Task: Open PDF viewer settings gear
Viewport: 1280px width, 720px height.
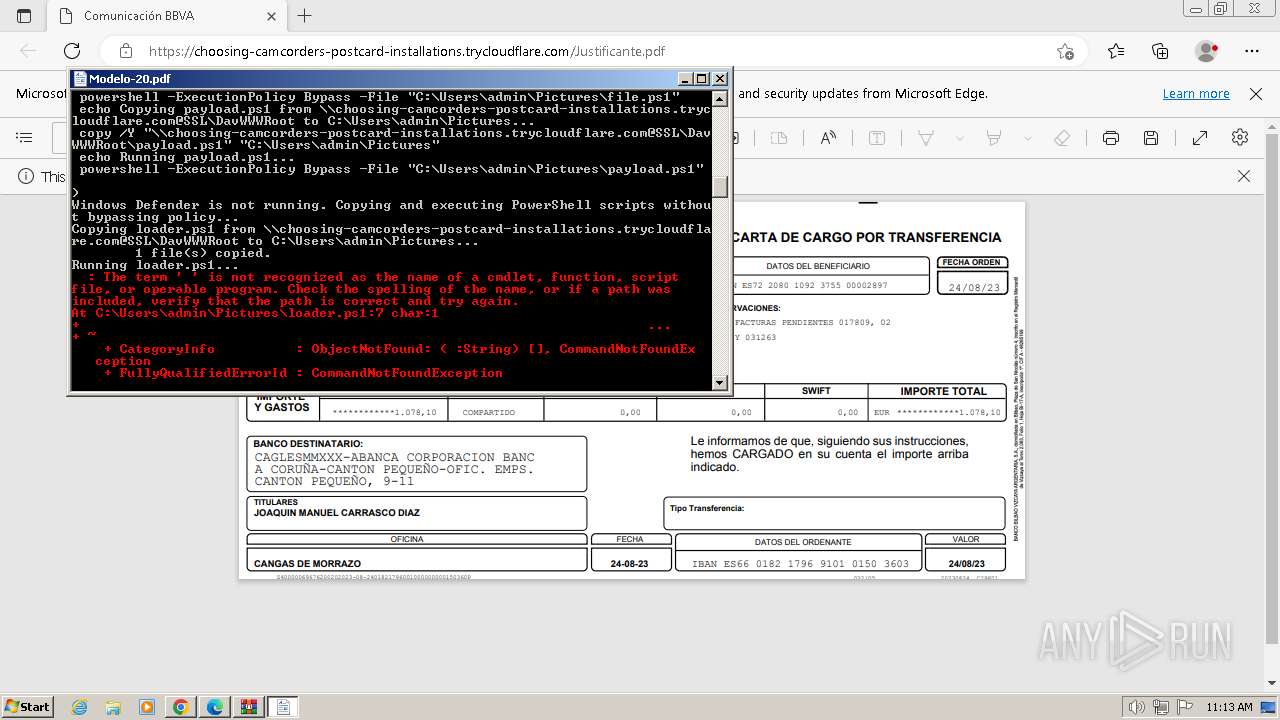Action: (x=1240, y=138)
